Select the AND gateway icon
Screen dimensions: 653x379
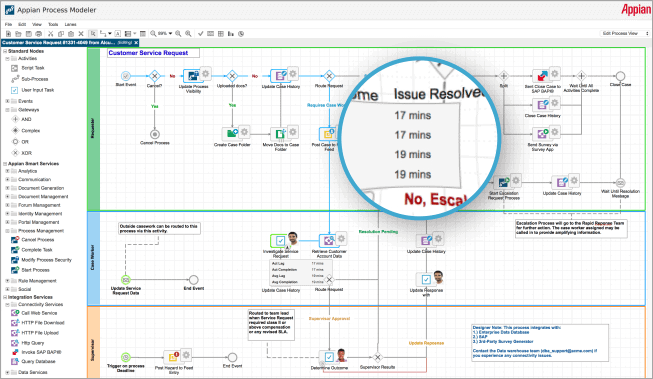(15, 119)
